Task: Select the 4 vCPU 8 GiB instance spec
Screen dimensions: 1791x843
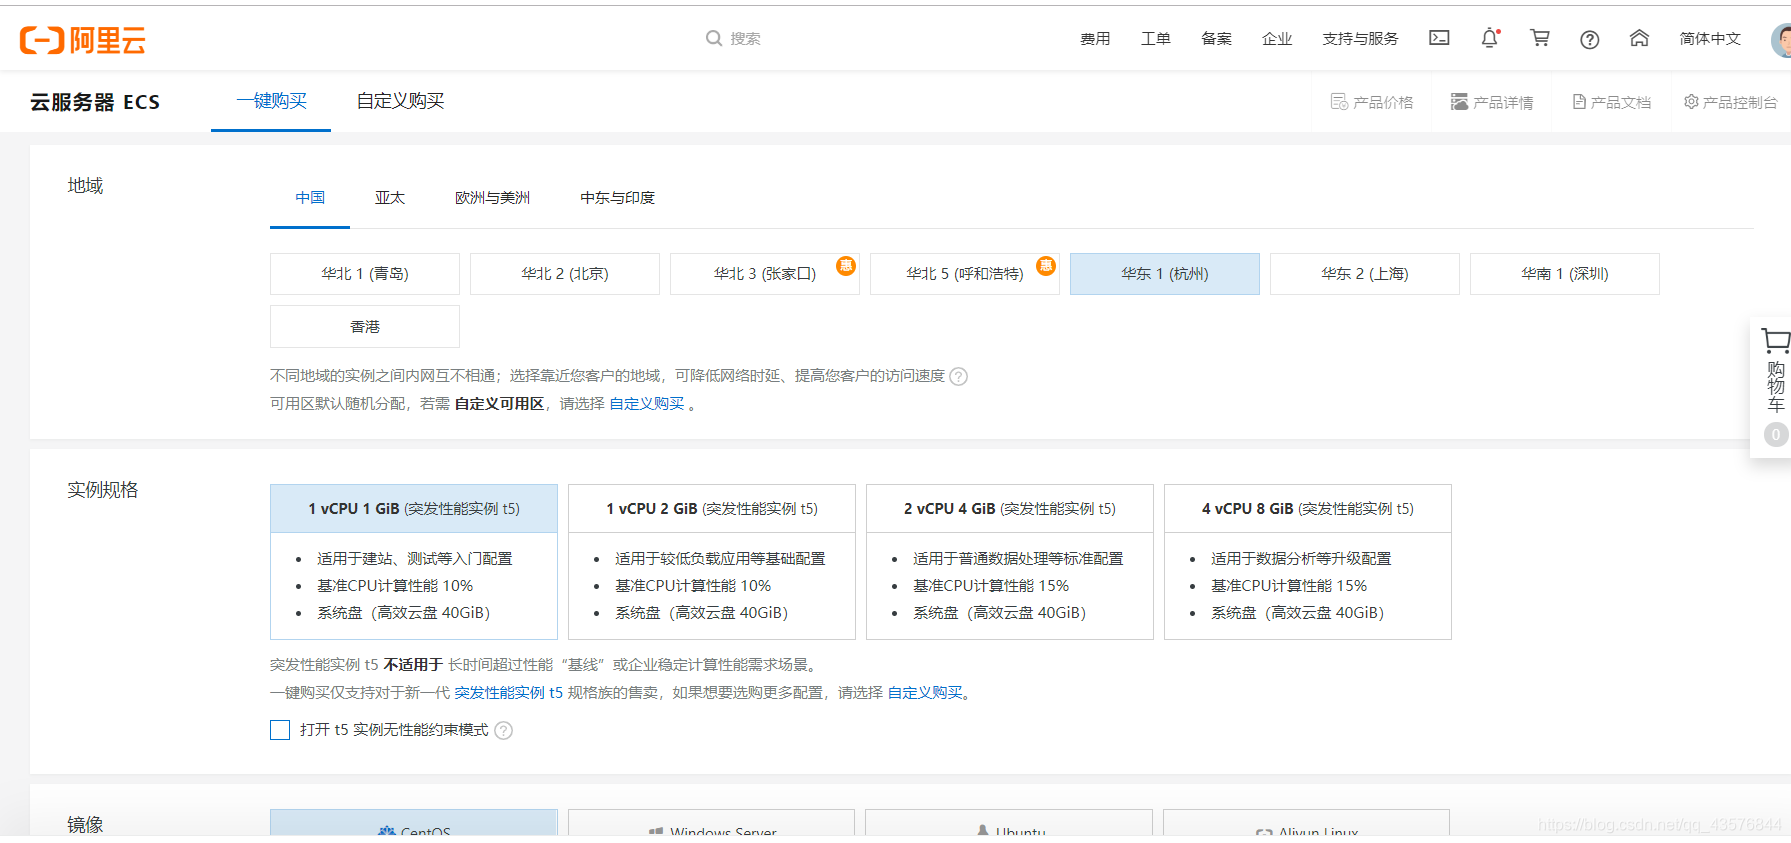Action: pos(1308,562)
